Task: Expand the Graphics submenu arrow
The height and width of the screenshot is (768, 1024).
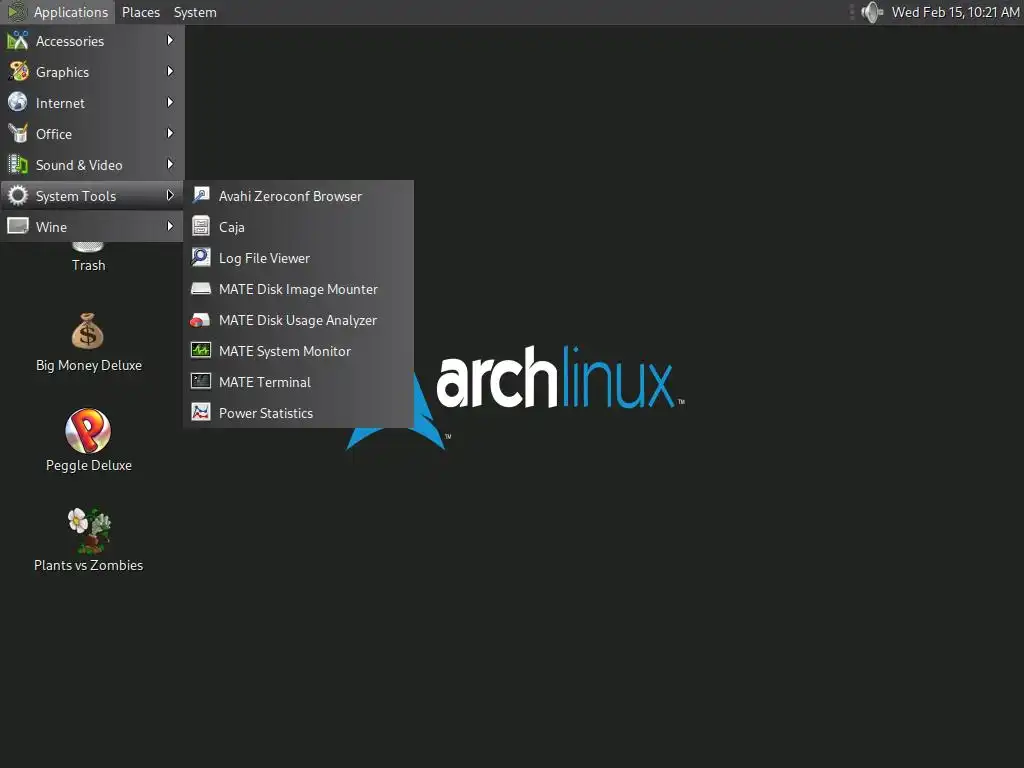Action: [x=170, y=71]
